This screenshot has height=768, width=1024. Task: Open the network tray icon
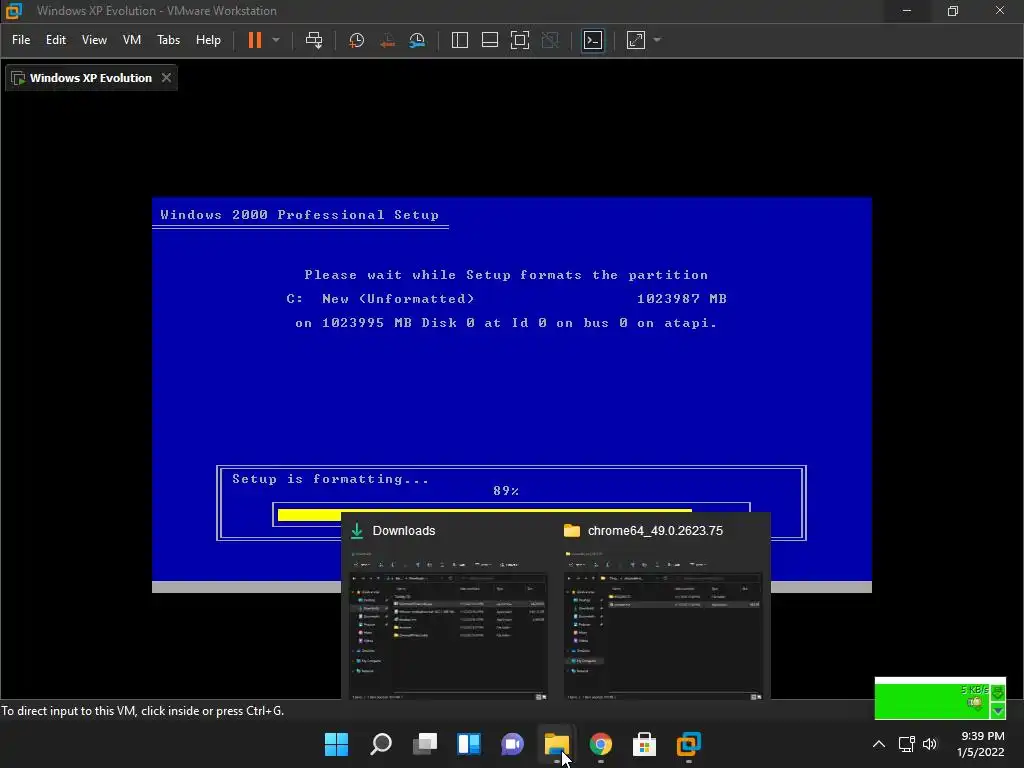click(906, 744)
